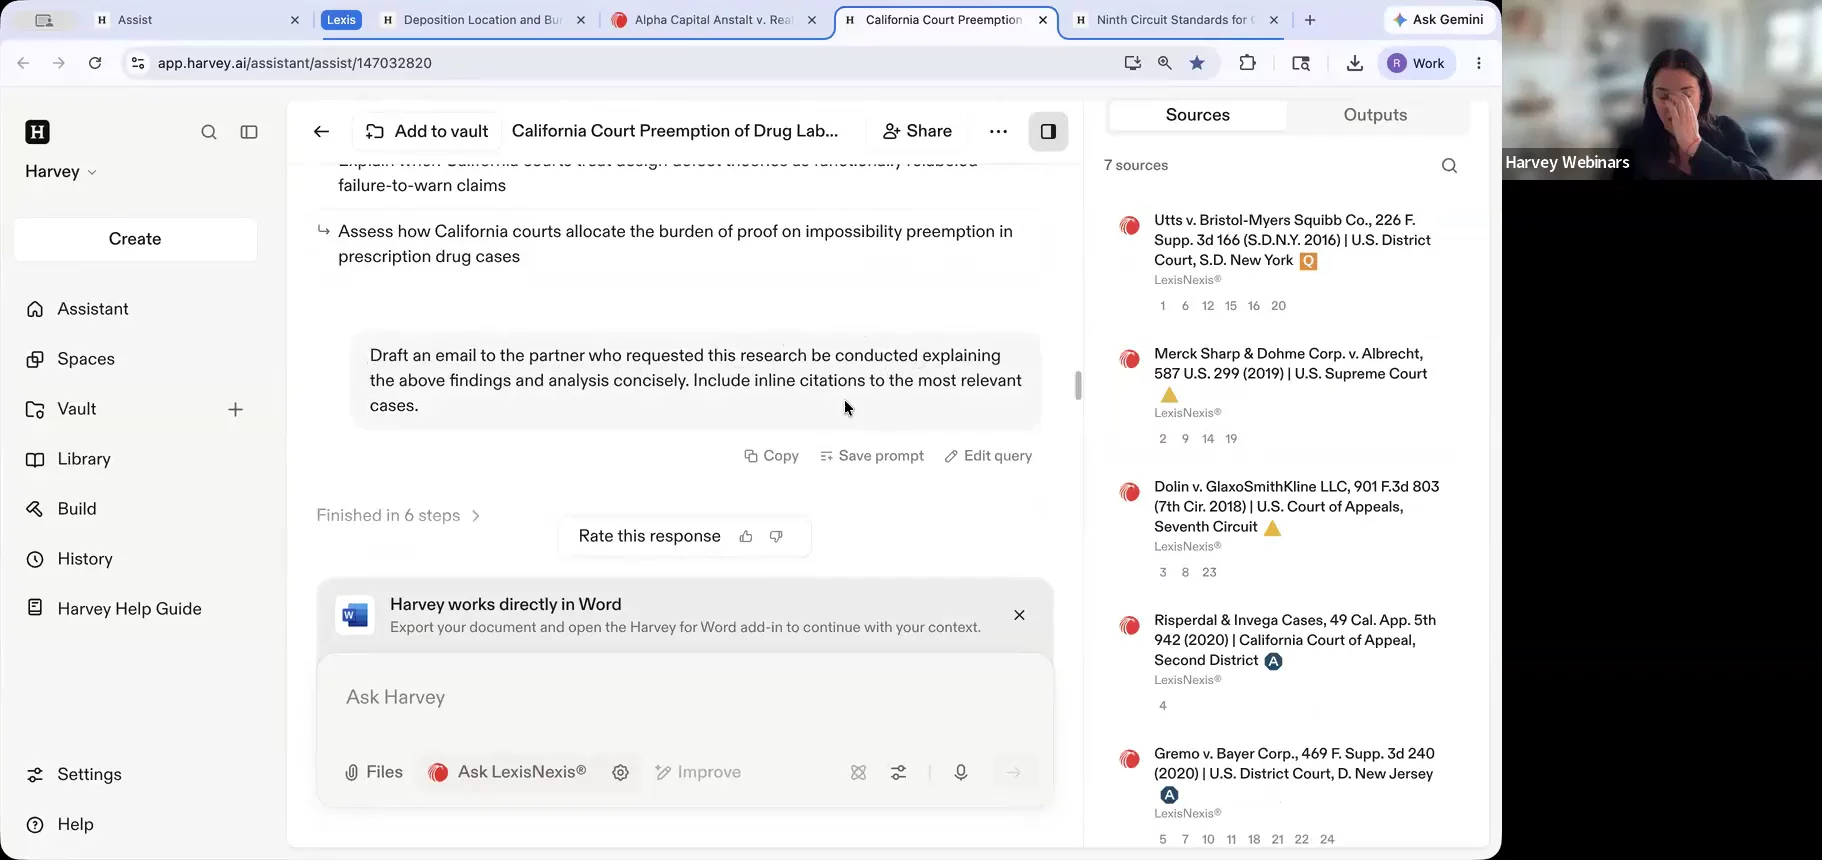Rate response with thumbs up
The image size is (1822, 860).
[746, 537]
